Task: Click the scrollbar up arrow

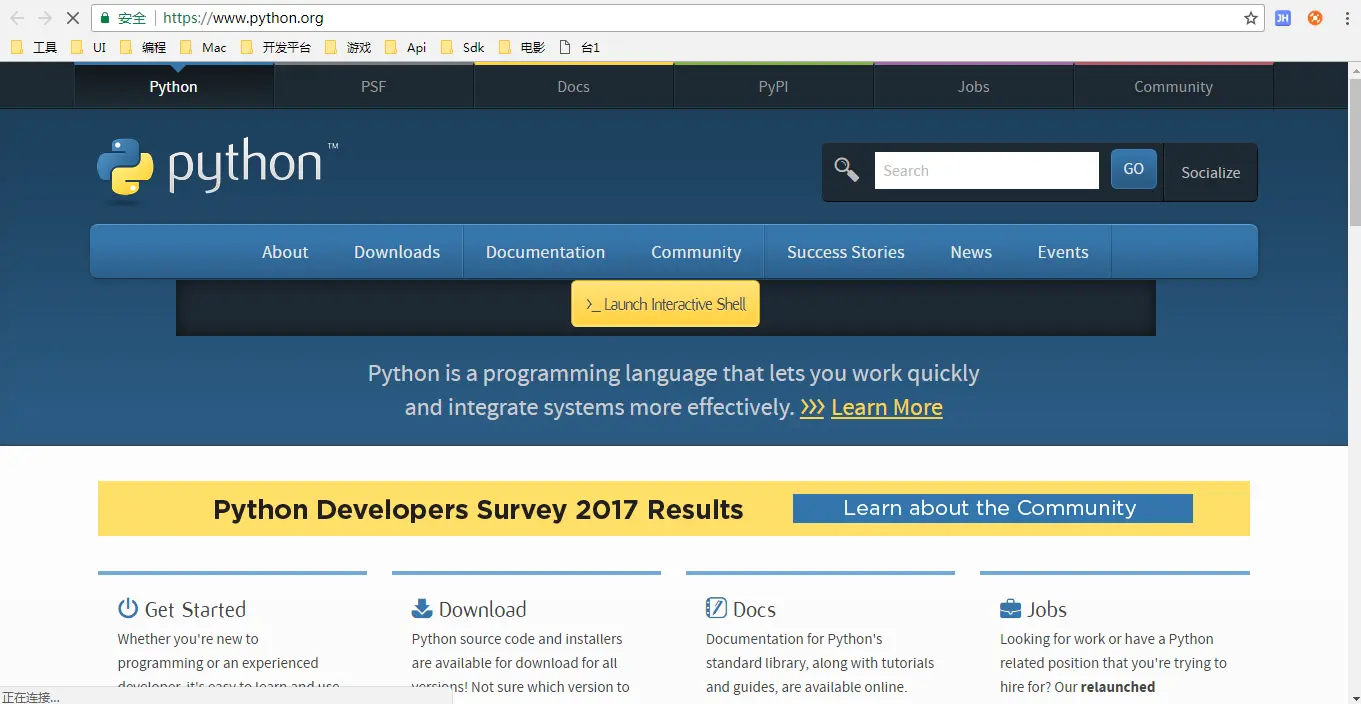Action: tap(1354, 70)
